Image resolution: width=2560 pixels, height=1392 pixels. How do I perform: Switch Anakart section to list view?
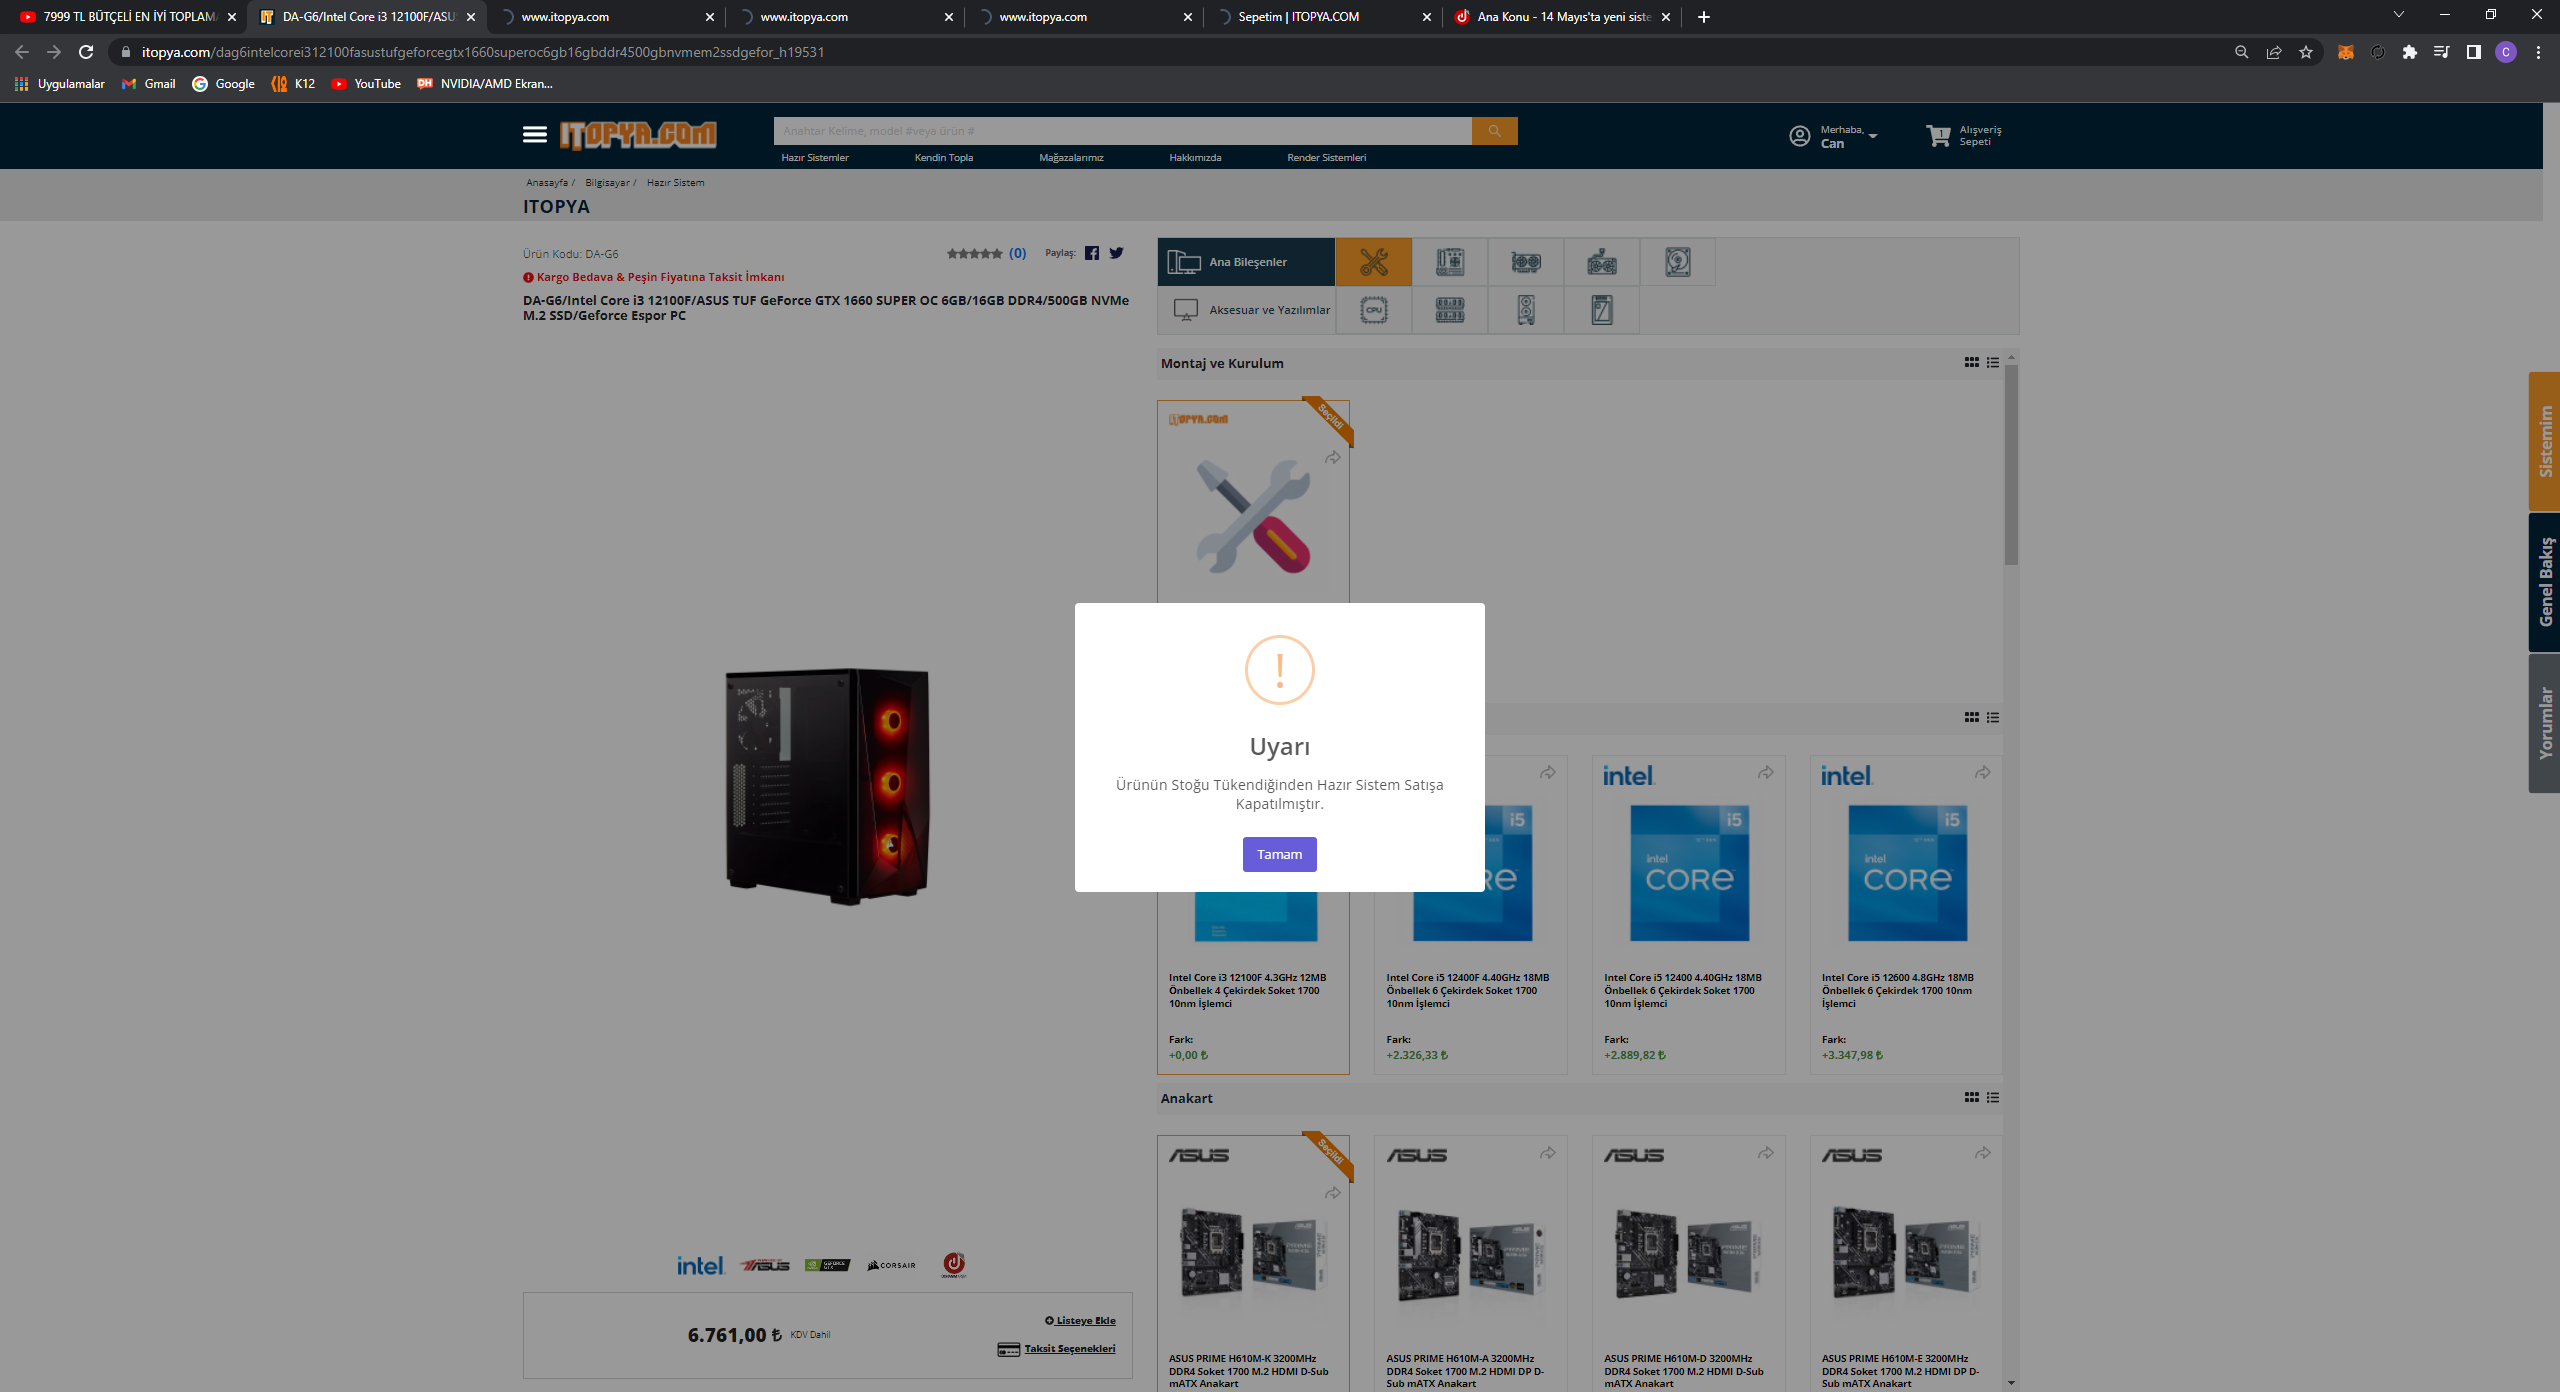[1992, 1097]
